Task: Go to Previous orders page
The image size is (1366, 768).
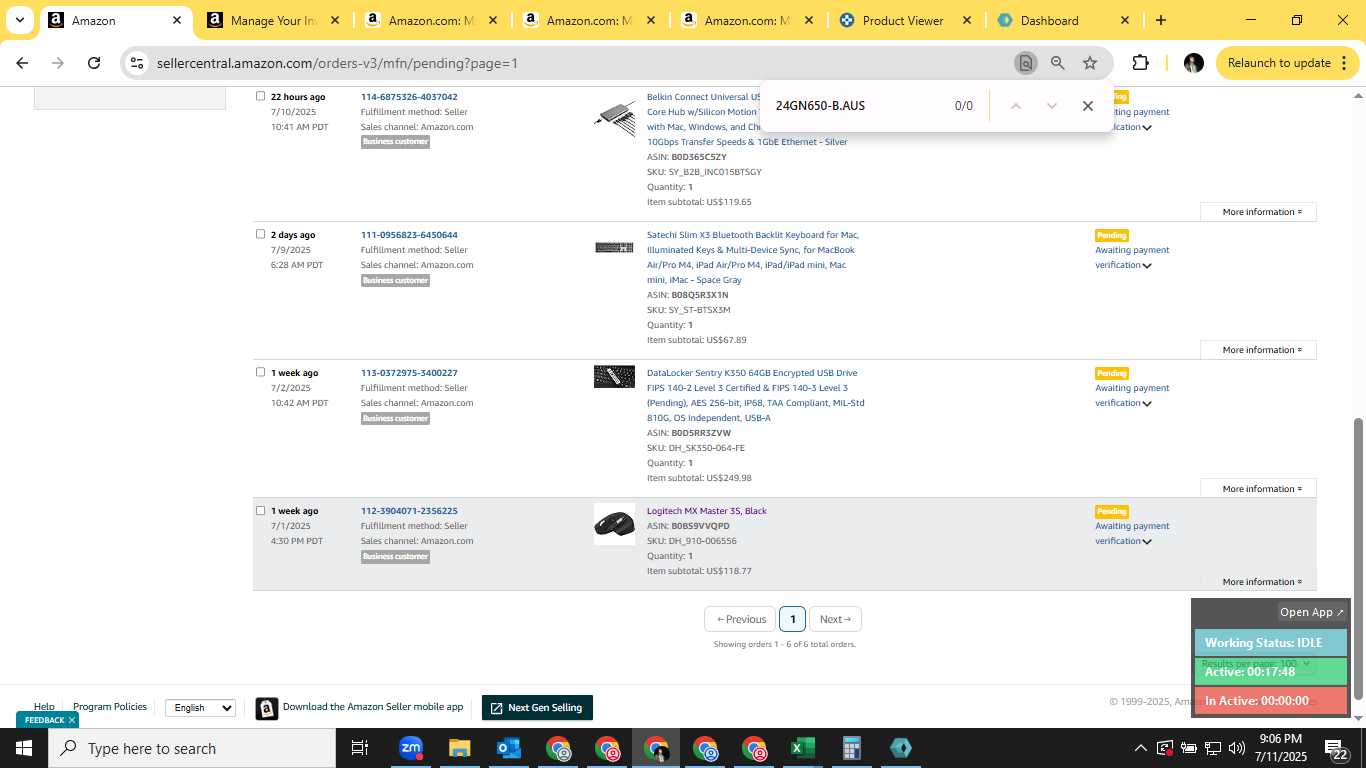Action: point(740,619)
